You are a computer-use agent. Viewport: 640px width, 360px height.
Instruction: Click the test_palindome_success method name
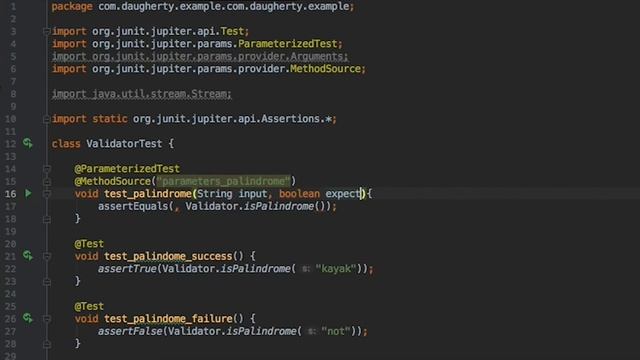pos(168,256)
